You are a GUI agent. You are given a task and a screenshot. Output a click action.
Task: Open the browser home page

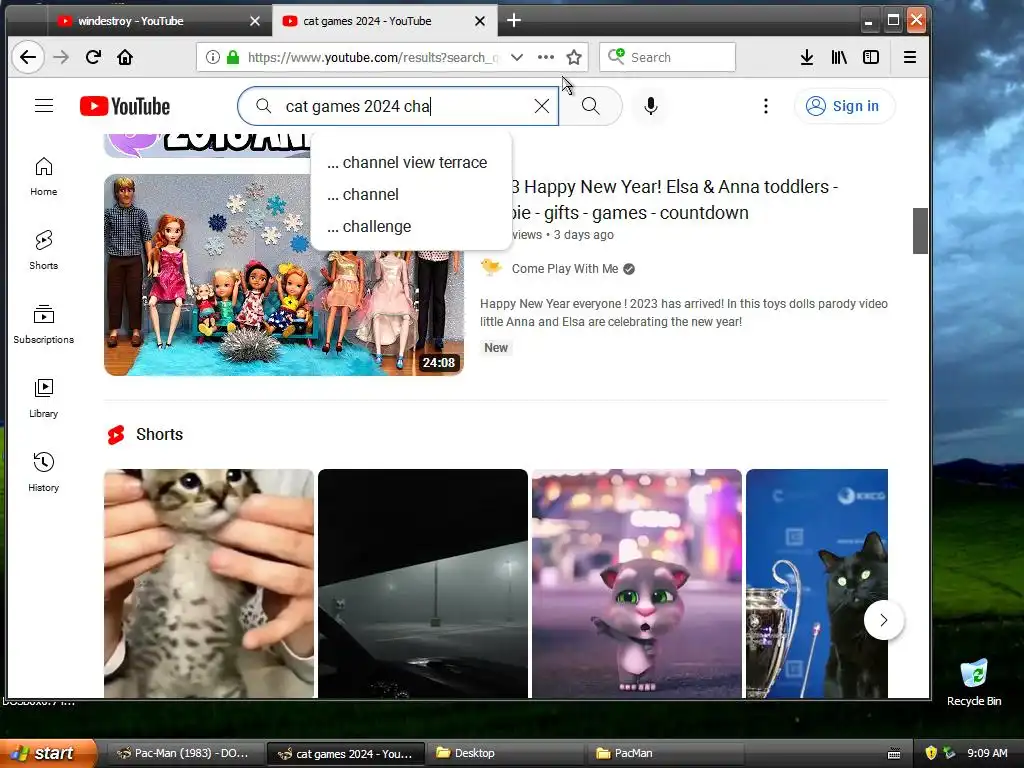click(125, 57)
